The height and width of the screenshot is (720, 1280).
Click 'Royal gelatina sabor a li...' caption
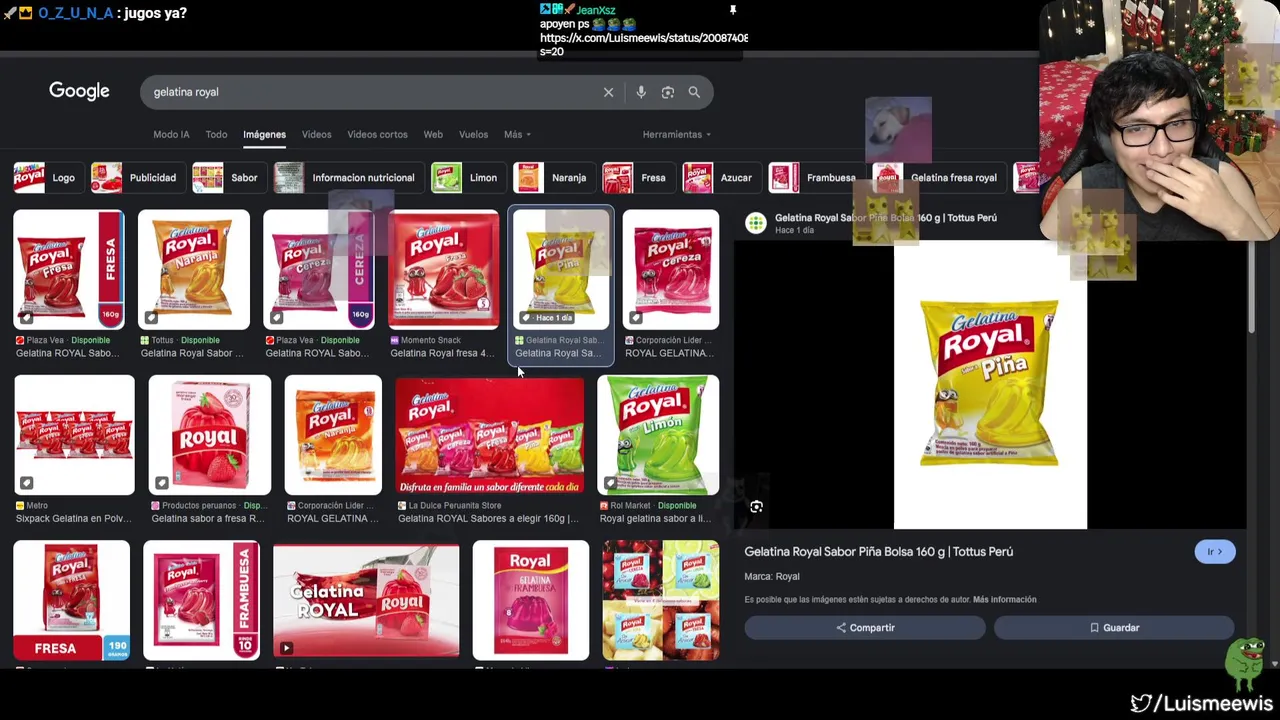(655, 519)
